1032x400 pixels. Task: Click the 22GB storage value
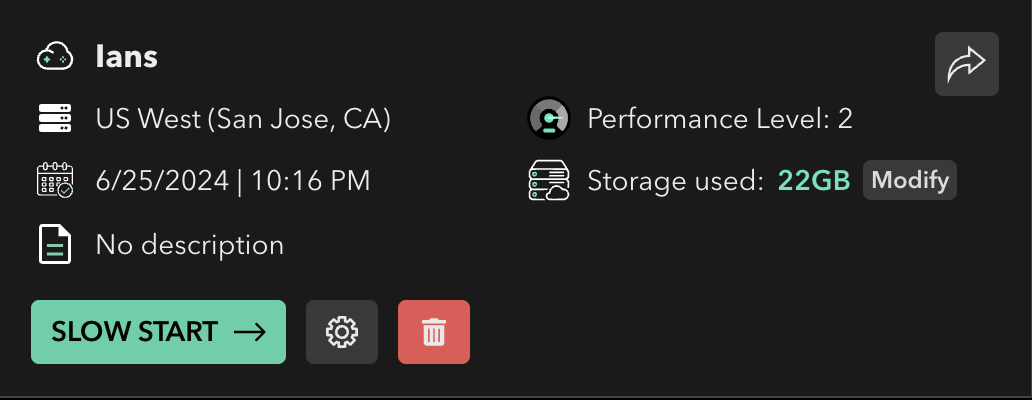tap(814, 180)
